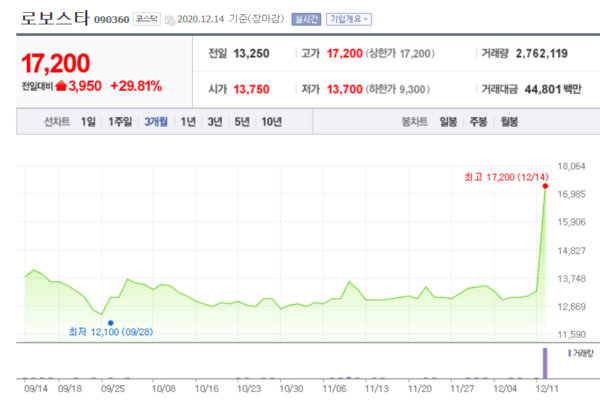
Task: Click the large current price 17,200
Action: tap(56, 63)
